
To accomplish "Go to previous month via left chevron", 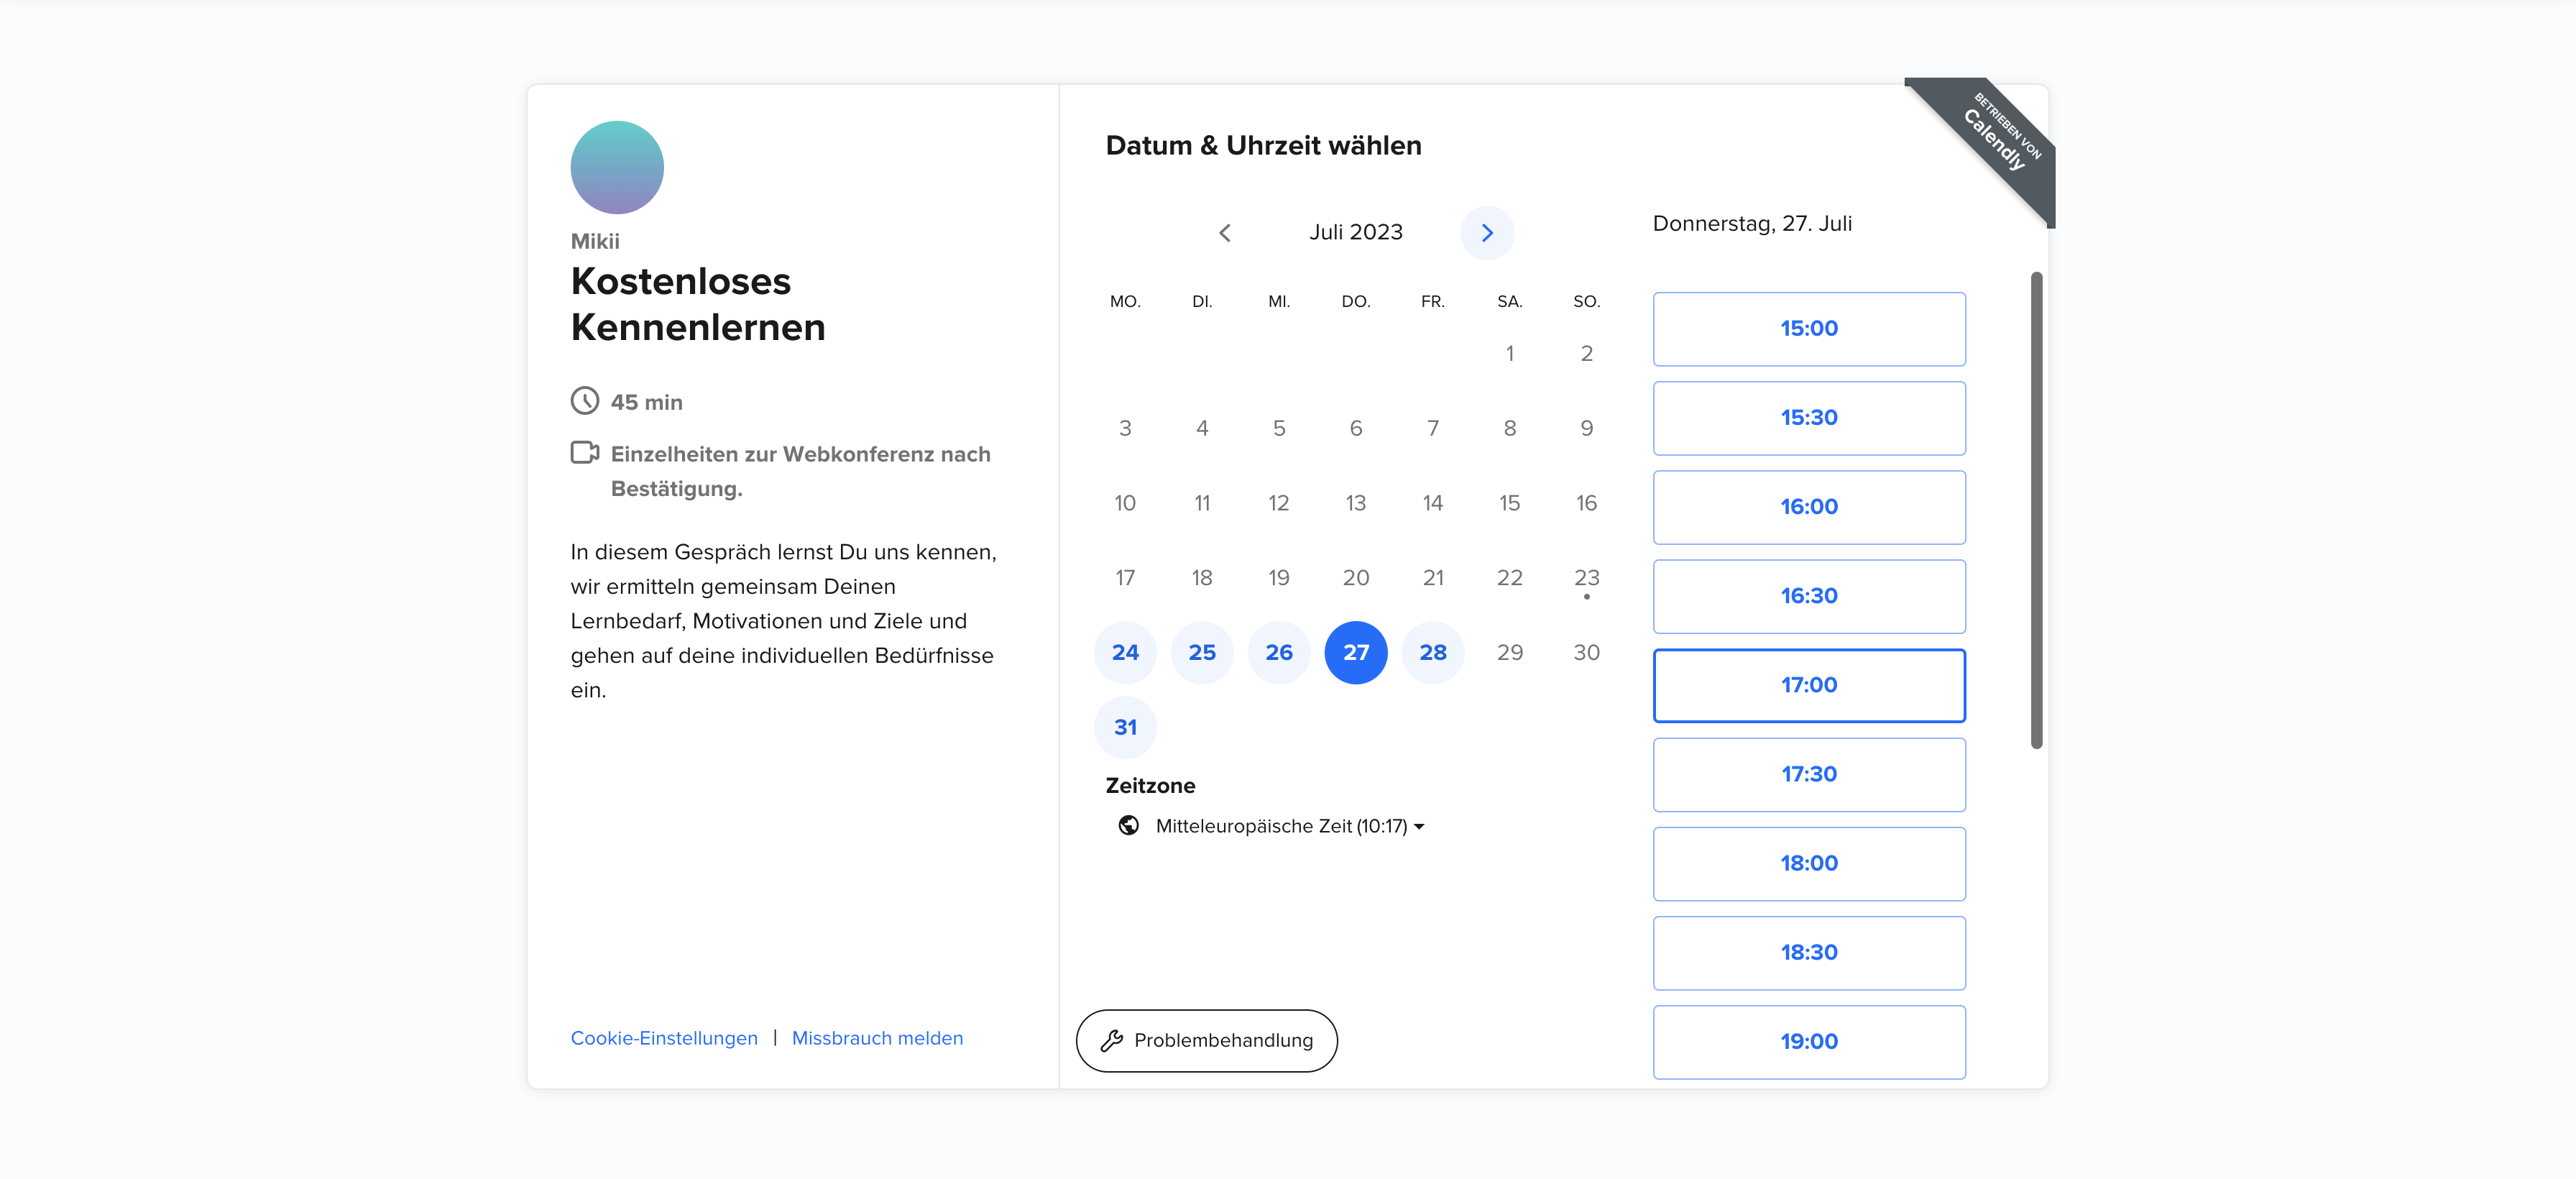I will click(x=1225, y=232).
